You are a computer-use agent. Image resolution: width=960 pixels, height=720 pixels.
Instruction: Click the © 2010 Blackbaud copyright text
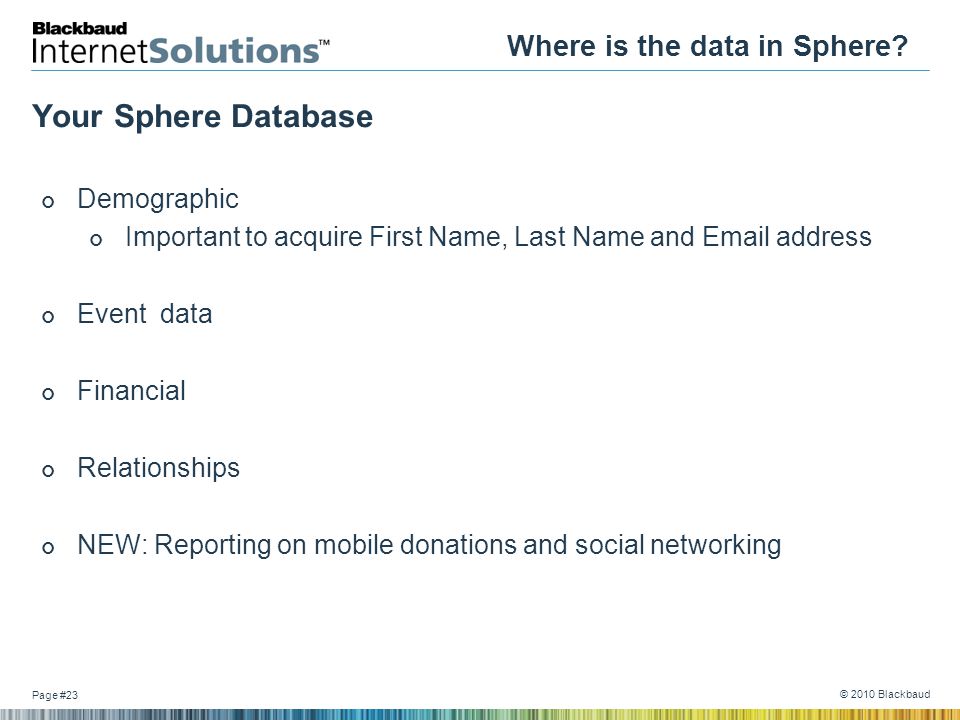[885, 694]
